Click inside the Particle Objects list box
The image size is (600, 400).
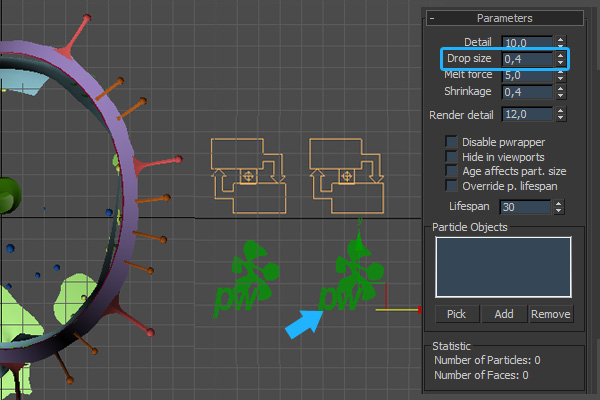coord(502,266)
